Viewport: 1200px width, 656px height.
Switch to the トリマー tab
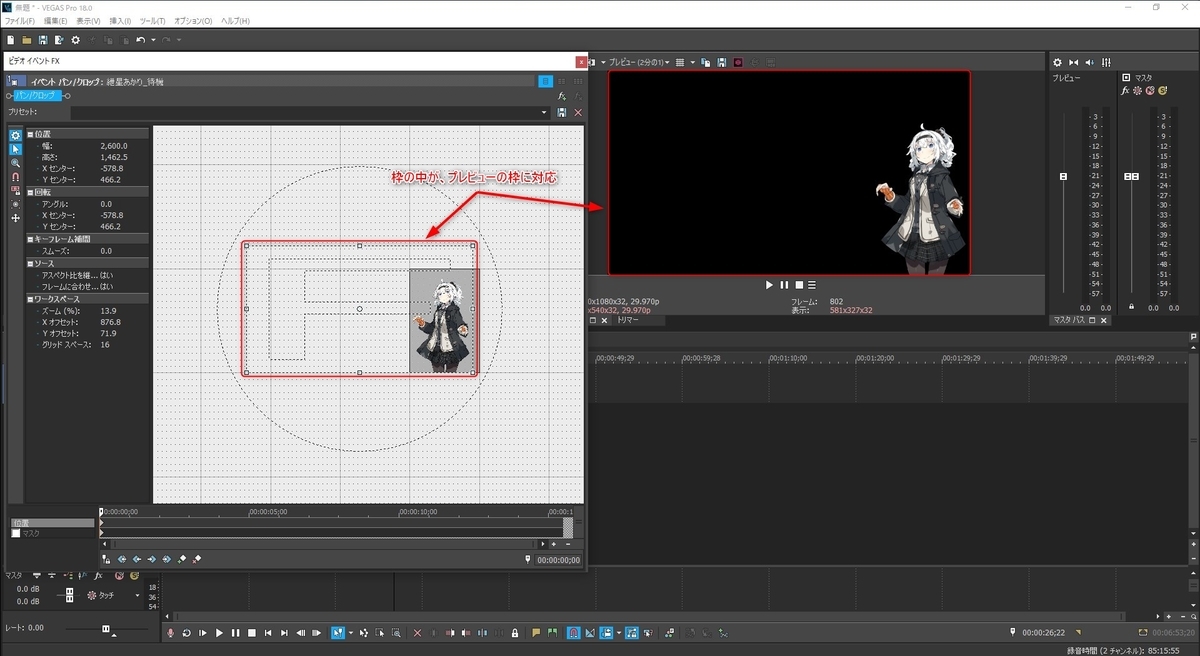pyautogui.click(x=628, y=321)
